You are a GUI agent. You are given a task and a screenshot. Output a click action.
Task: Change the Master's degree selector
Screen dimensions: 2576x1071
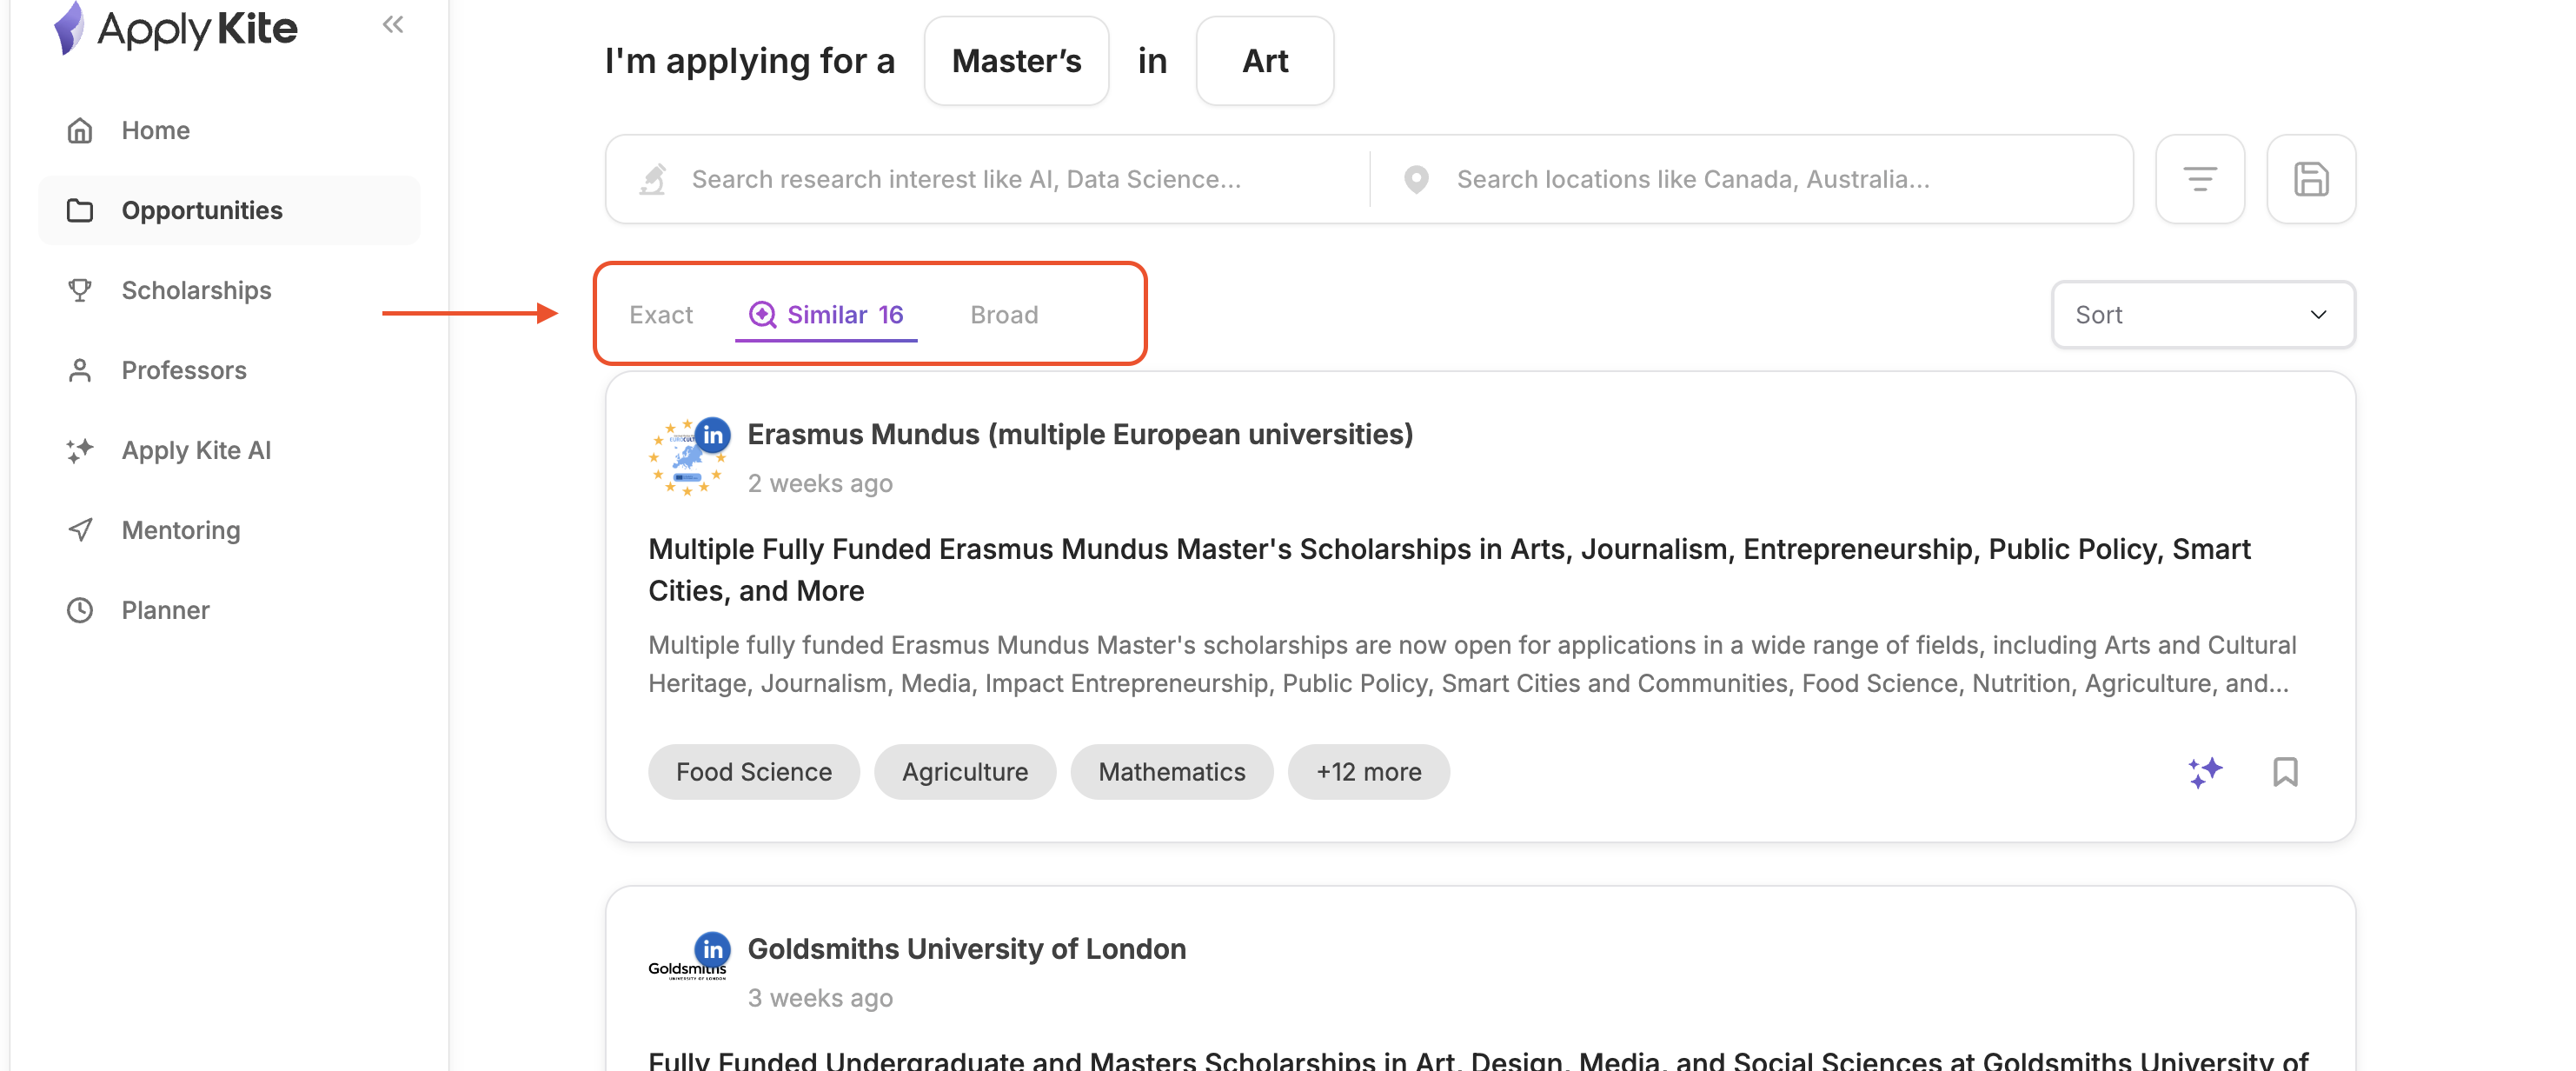pos(1016,61)
